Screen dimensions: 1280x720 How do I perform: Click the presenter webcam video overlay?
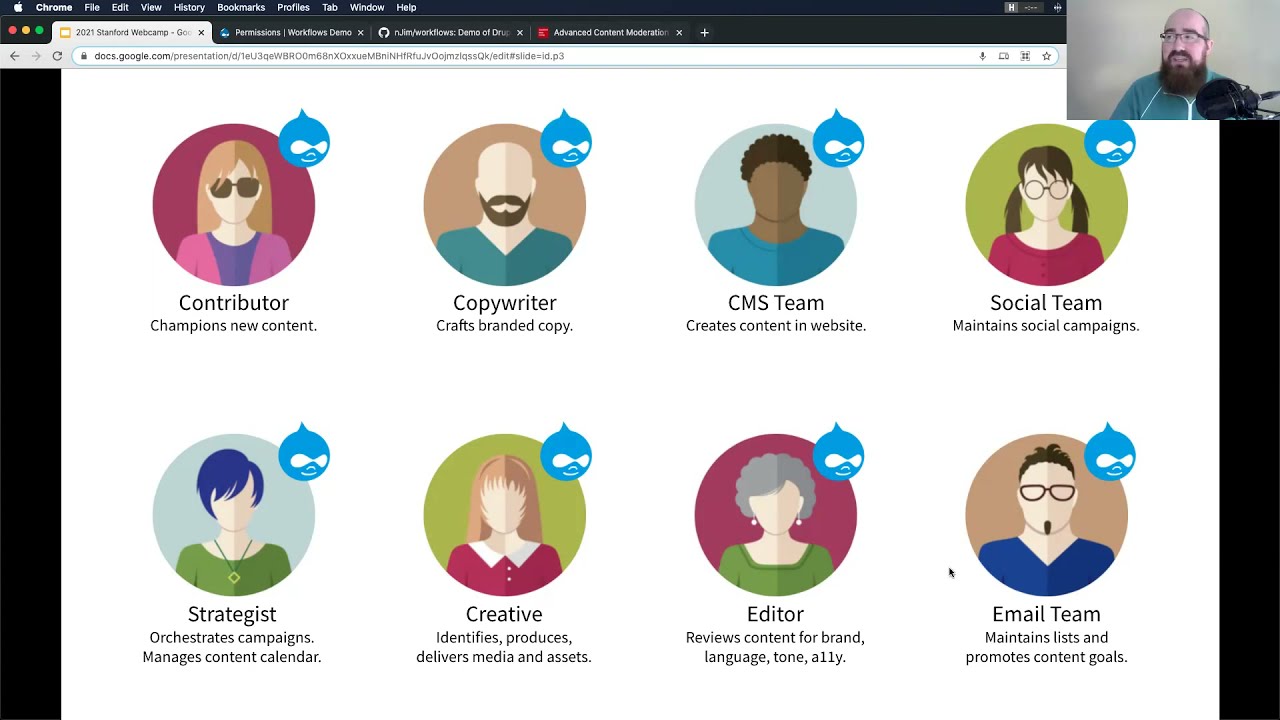(1173, 60)
